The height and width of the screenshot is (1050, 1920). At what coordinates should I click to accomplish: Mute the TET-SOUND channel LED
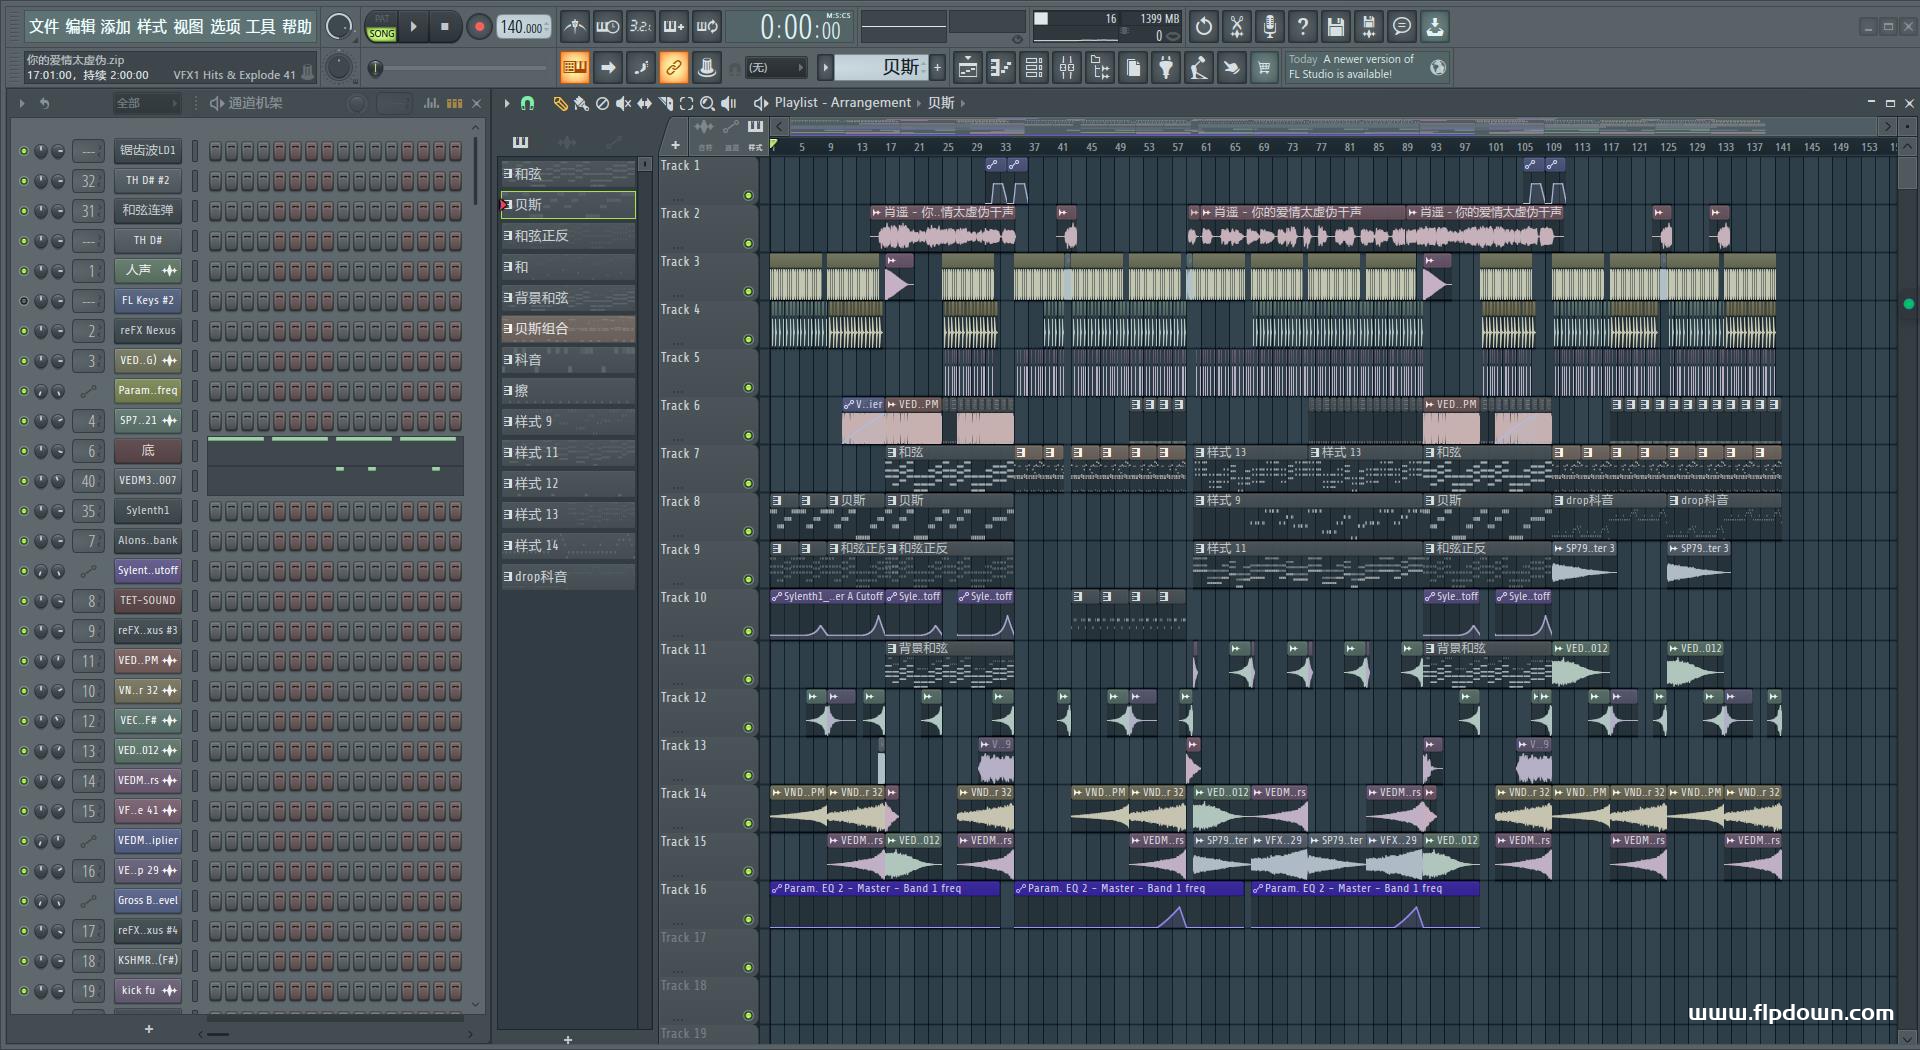click(x=24, y=601)
